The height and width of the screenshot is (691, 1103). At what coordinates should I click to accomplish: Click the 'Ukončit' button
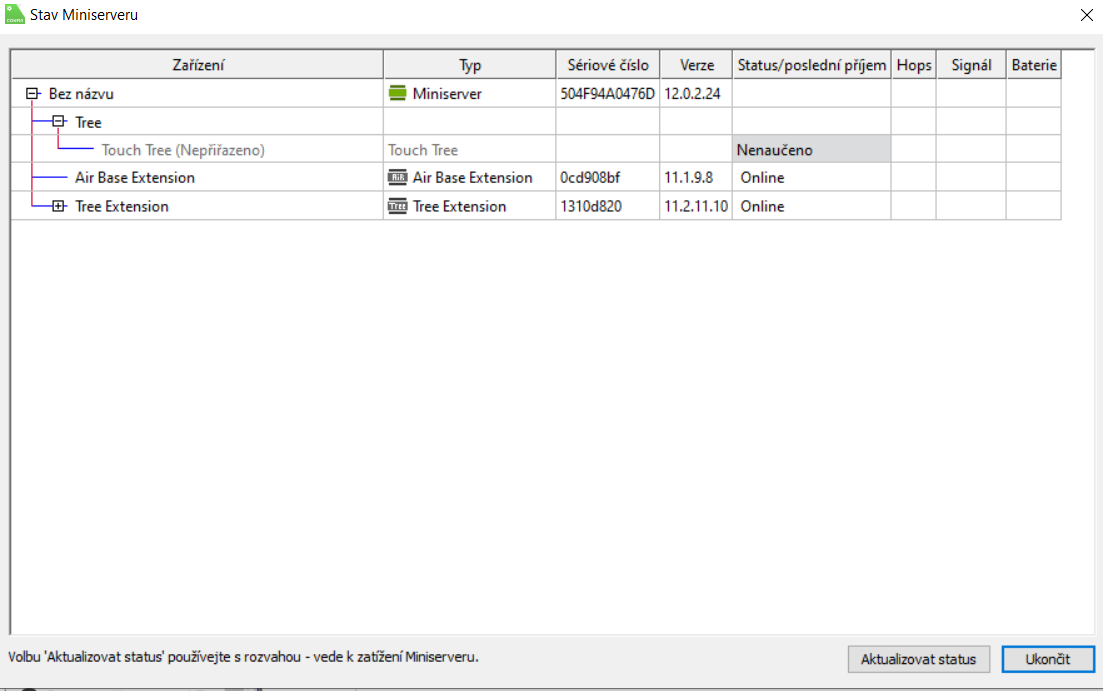[x=1047, y=659]
